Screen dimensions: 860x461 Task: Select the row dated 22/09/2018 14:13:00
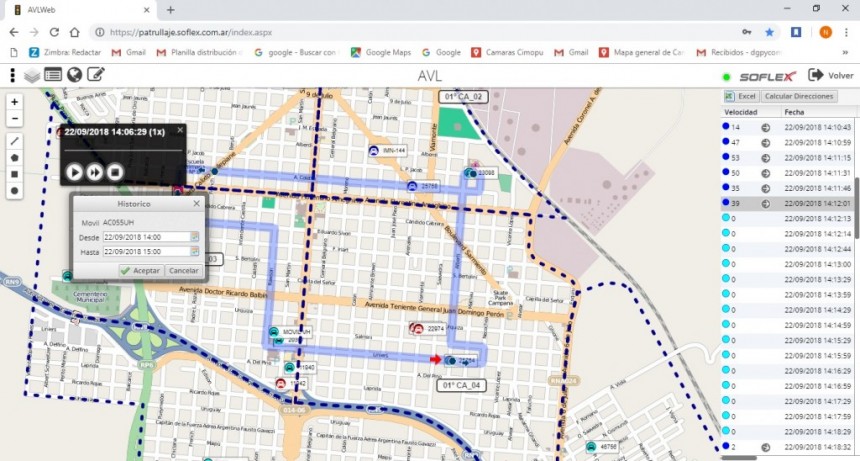click(787, 264)
